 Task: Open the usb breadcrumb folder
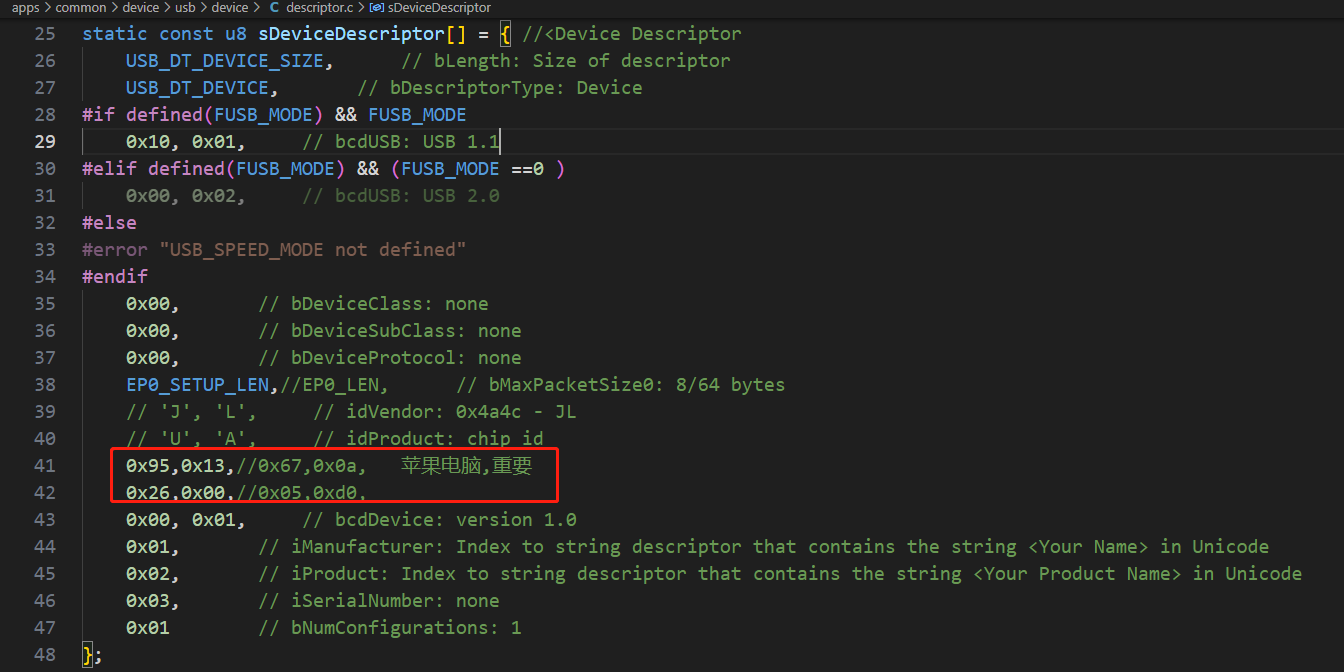pos(185,8)
